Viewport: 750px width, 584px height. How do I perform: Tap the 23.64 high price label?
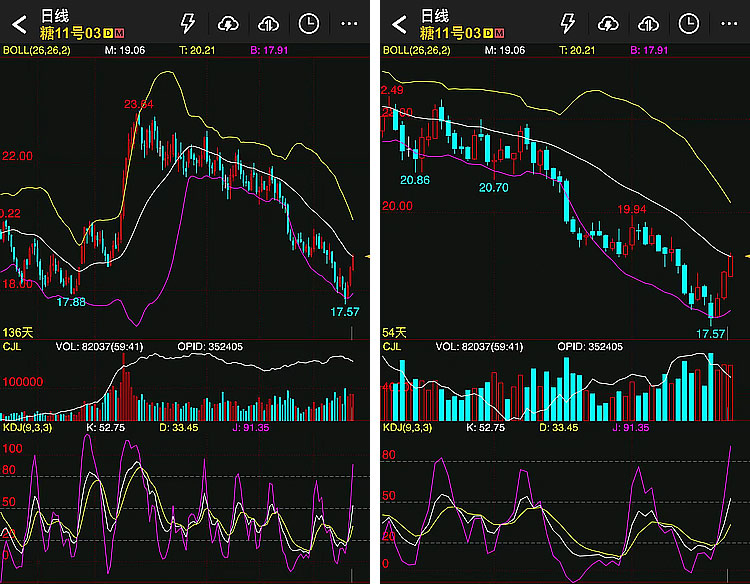pyautogui.click(x=139, y=104)
